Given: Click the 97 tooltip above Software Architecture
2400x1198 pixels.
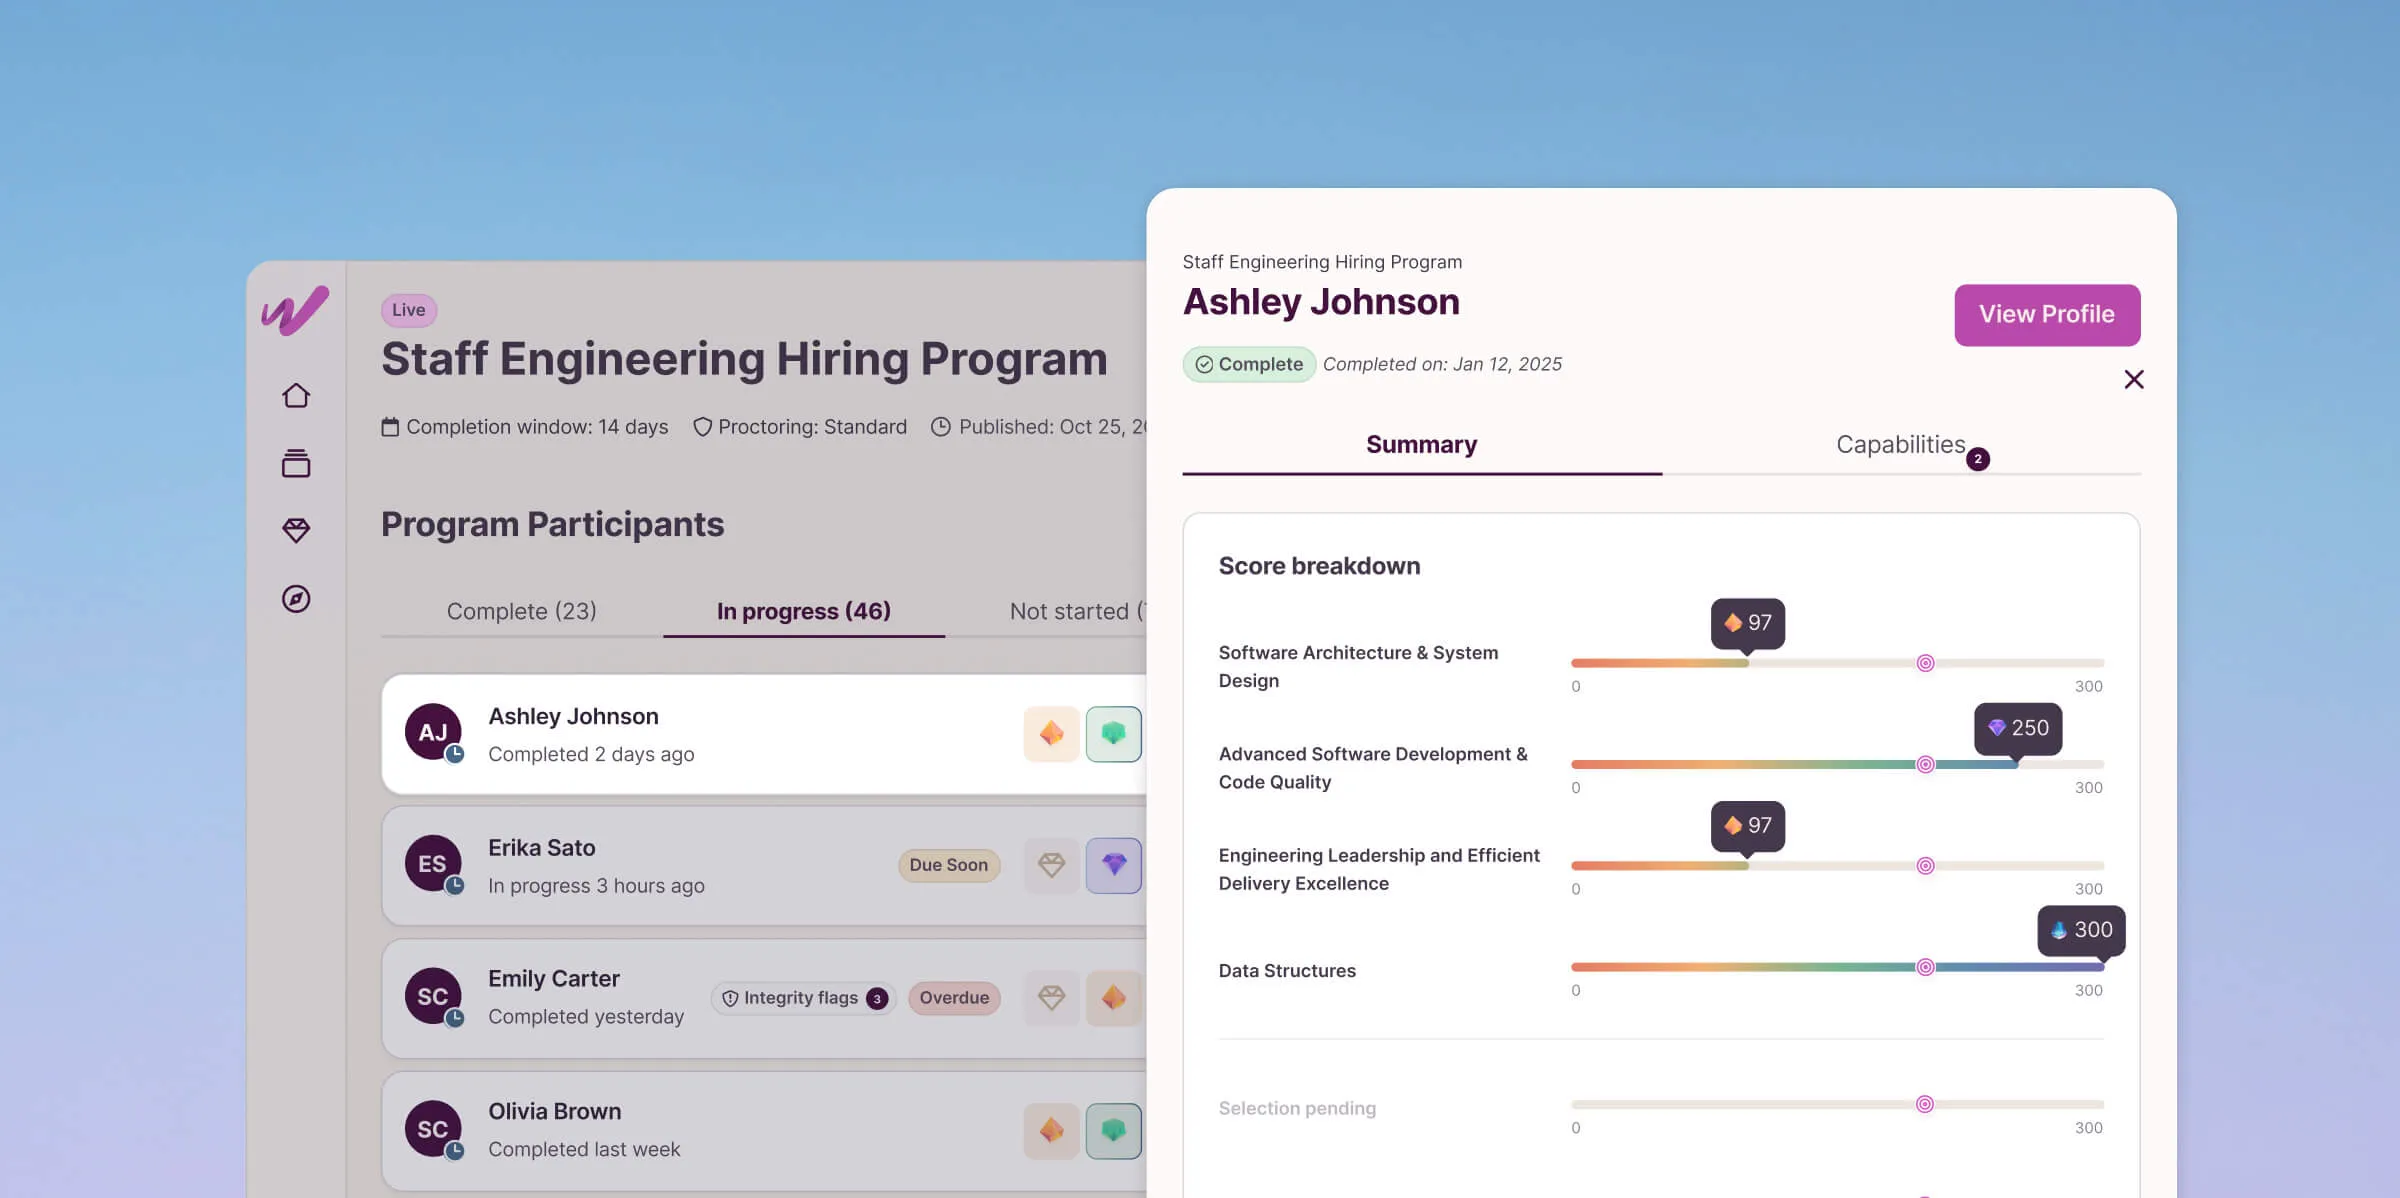Looking at the screenshot, I should coord(1748,623).
